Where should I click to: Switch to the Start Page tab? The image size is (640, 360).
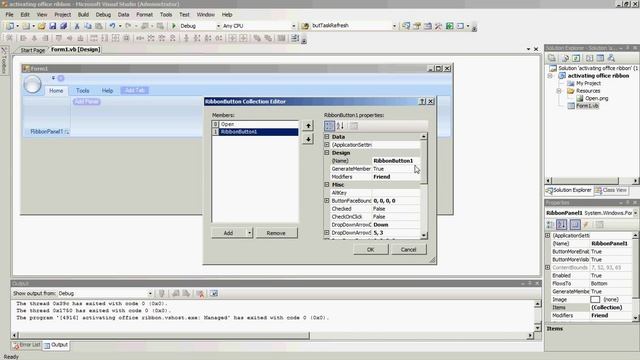click(33, 50)
